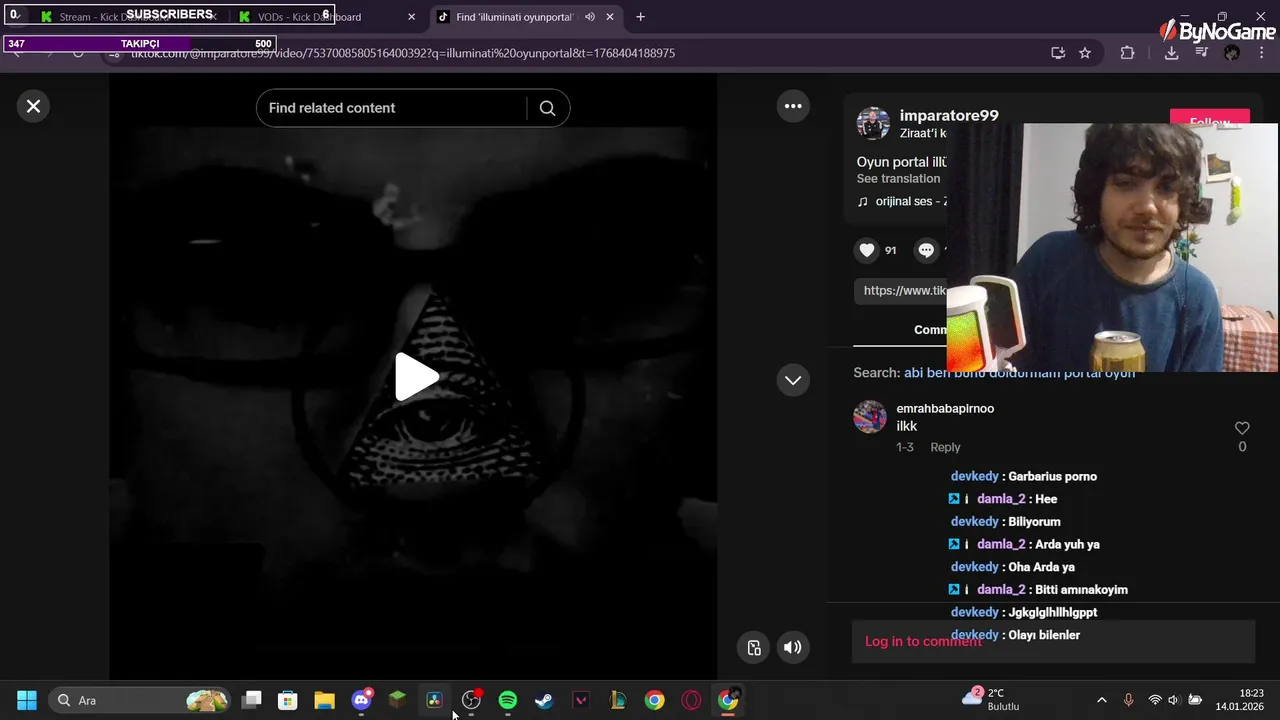Screen dimensions: 1280x720
Task: Open emrahbabapirnoo commenter avatar
Action: pos(870,417)
